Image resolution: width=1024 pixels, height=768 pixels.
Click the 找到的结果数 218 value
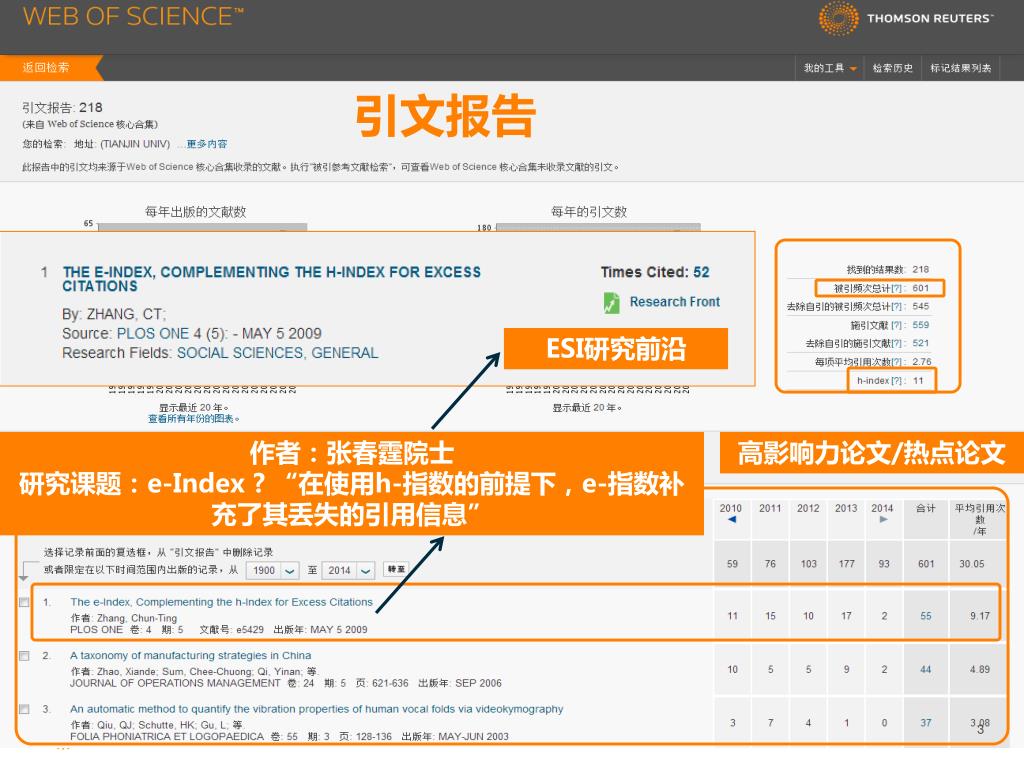(x=920, y=269)
